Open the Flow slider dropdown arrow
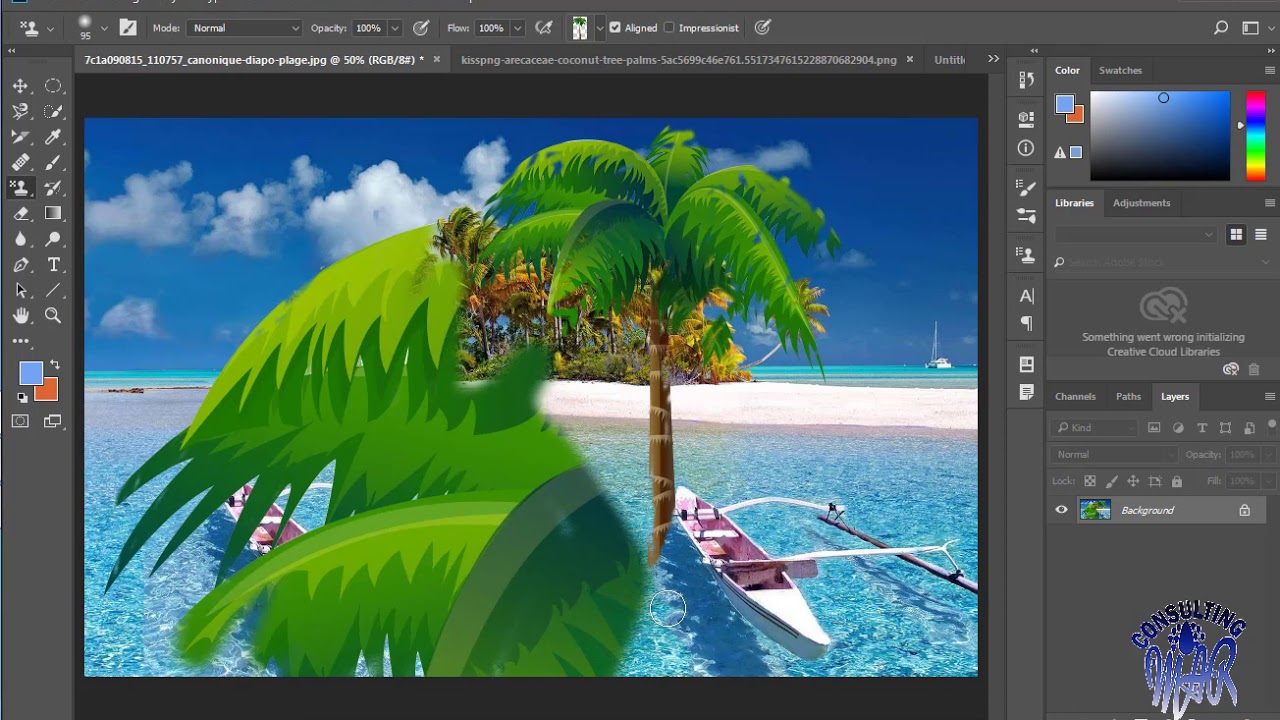This screenshot has width=1280, height=720. click(x=517, y=28)
